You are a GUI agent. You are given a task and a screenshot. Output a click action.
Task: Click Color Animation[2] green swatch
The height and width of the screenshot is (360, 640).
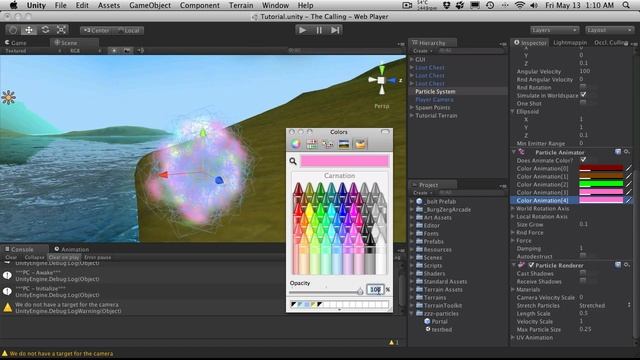601,184
